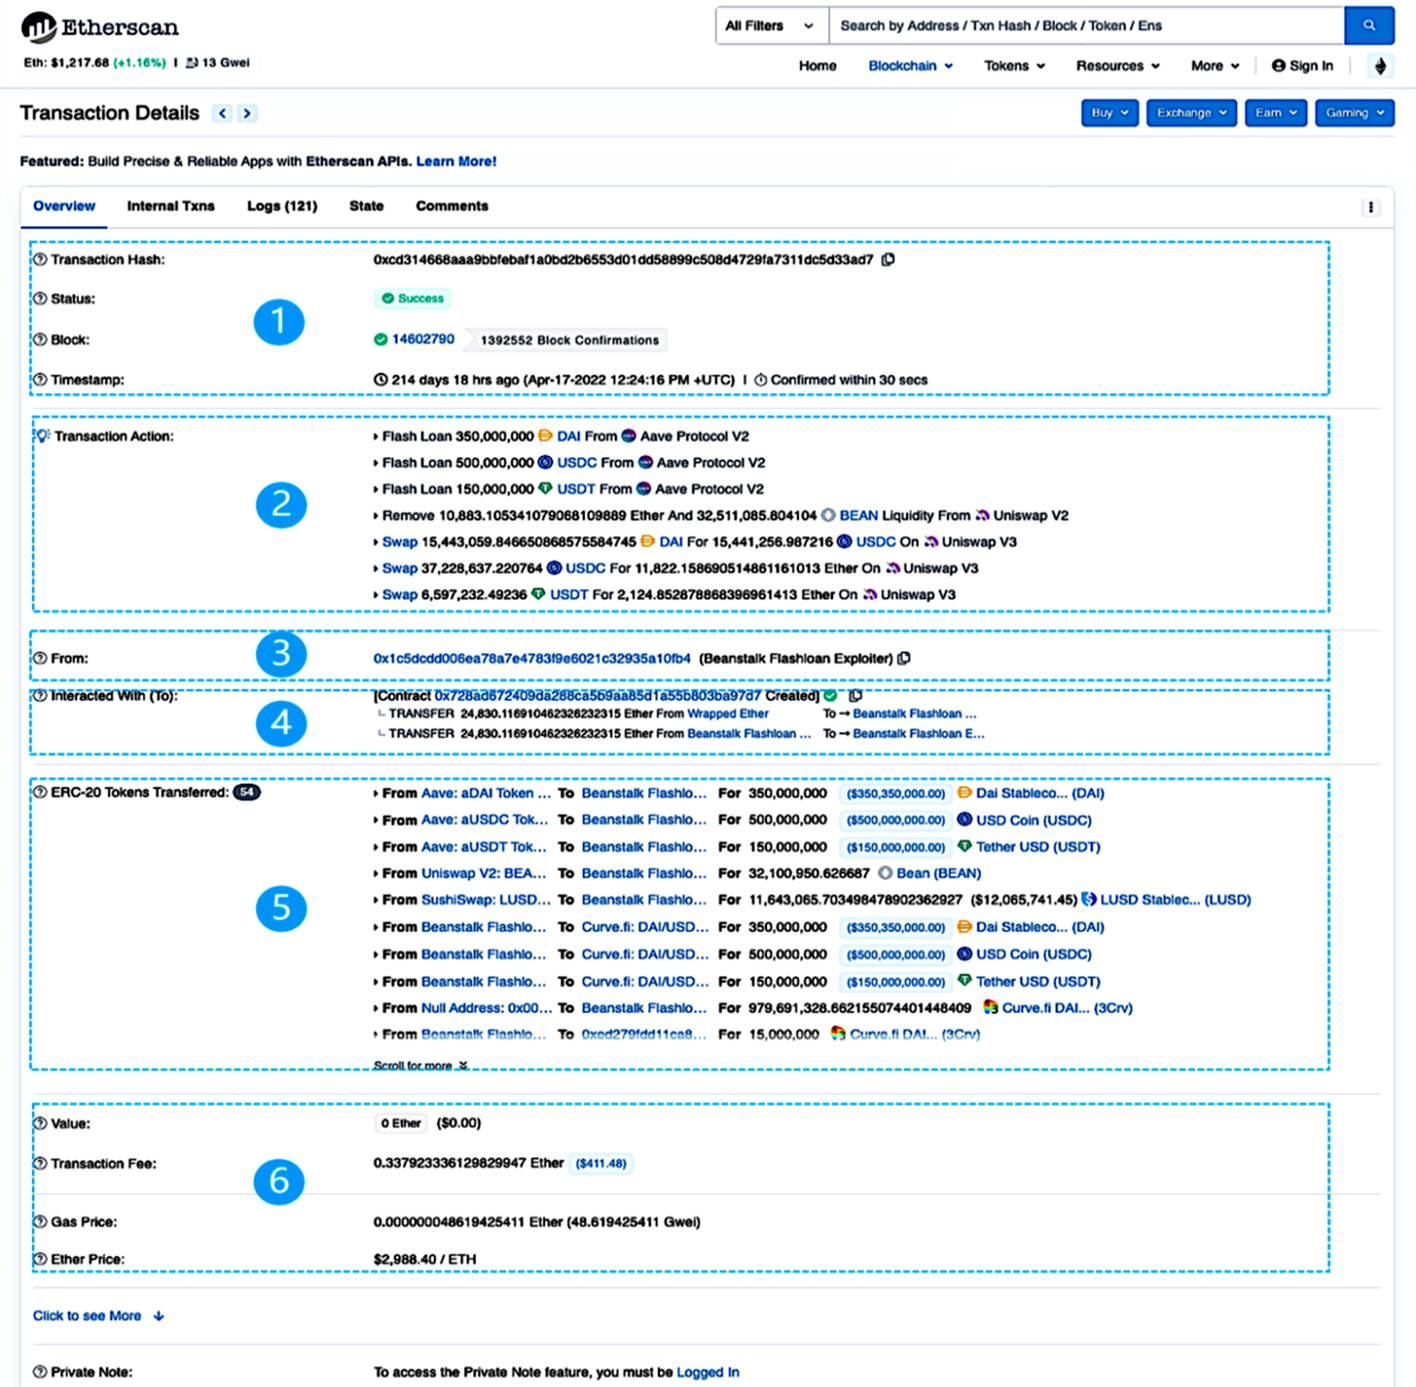The width and height of the screenshot is (1416, 1387).
Task: Click help icon beside Status
Action: pos(40,298)
